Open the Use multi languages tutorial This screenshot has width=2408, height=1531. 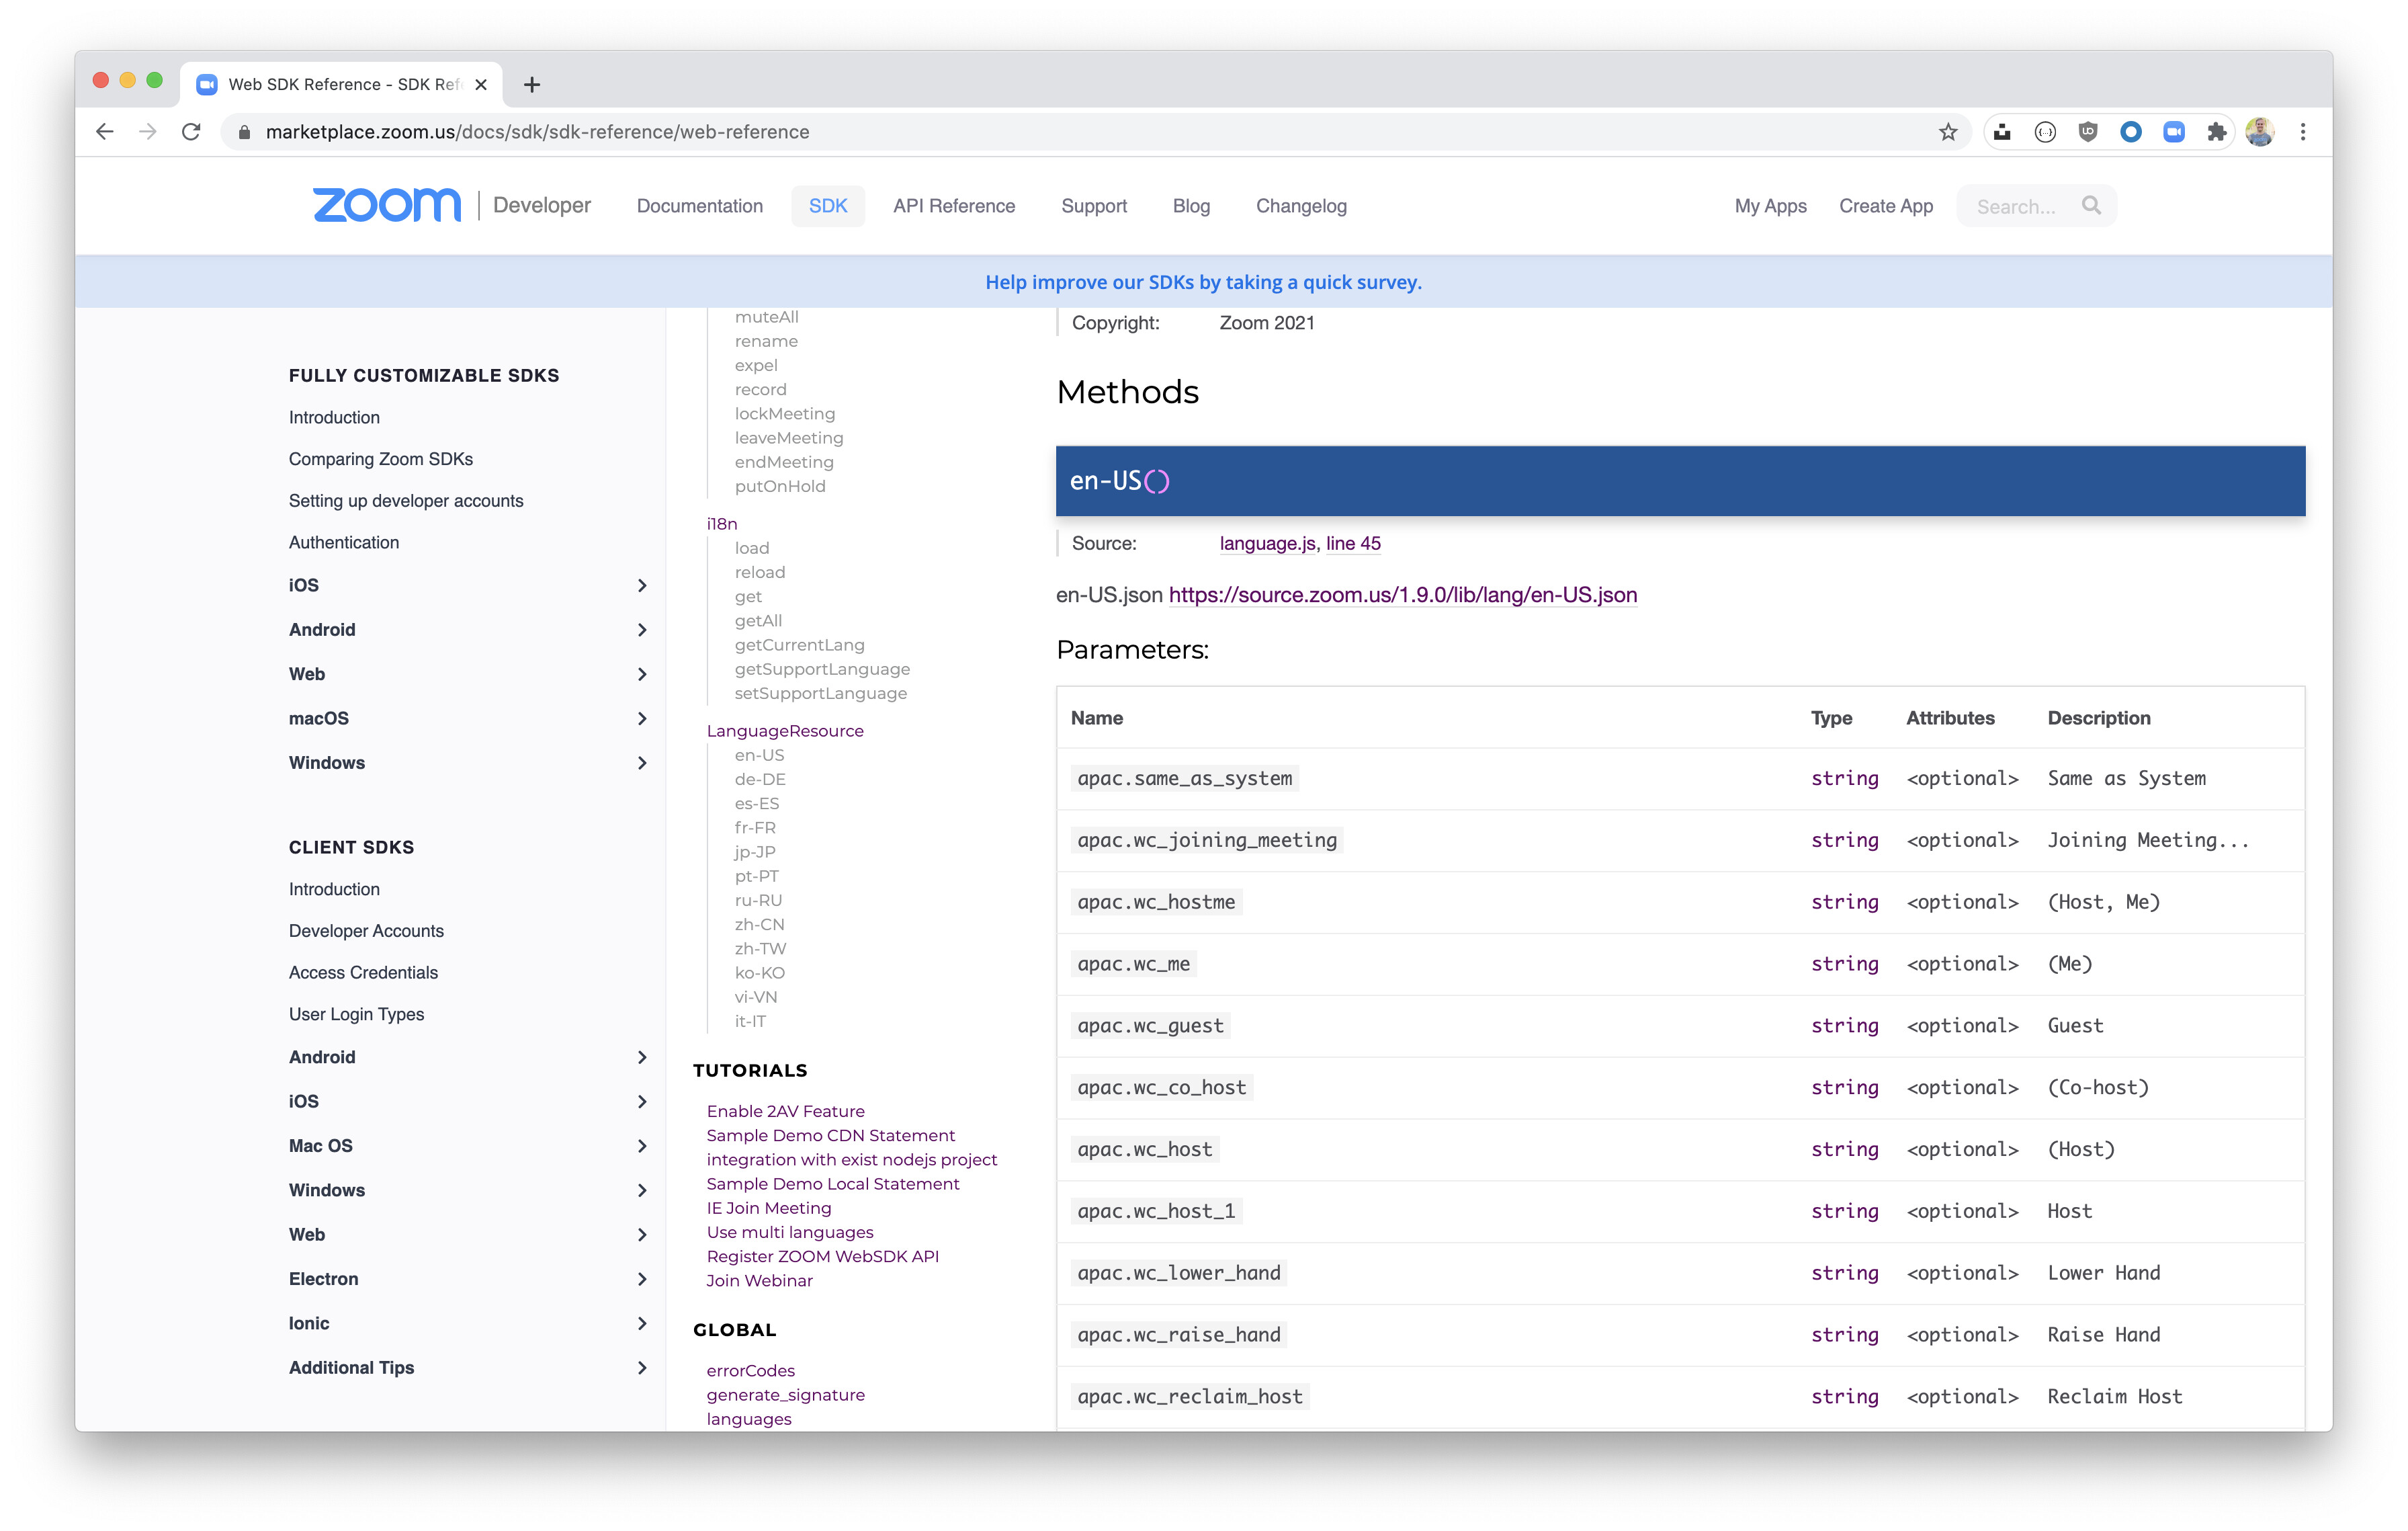[x=790, y=1232]
